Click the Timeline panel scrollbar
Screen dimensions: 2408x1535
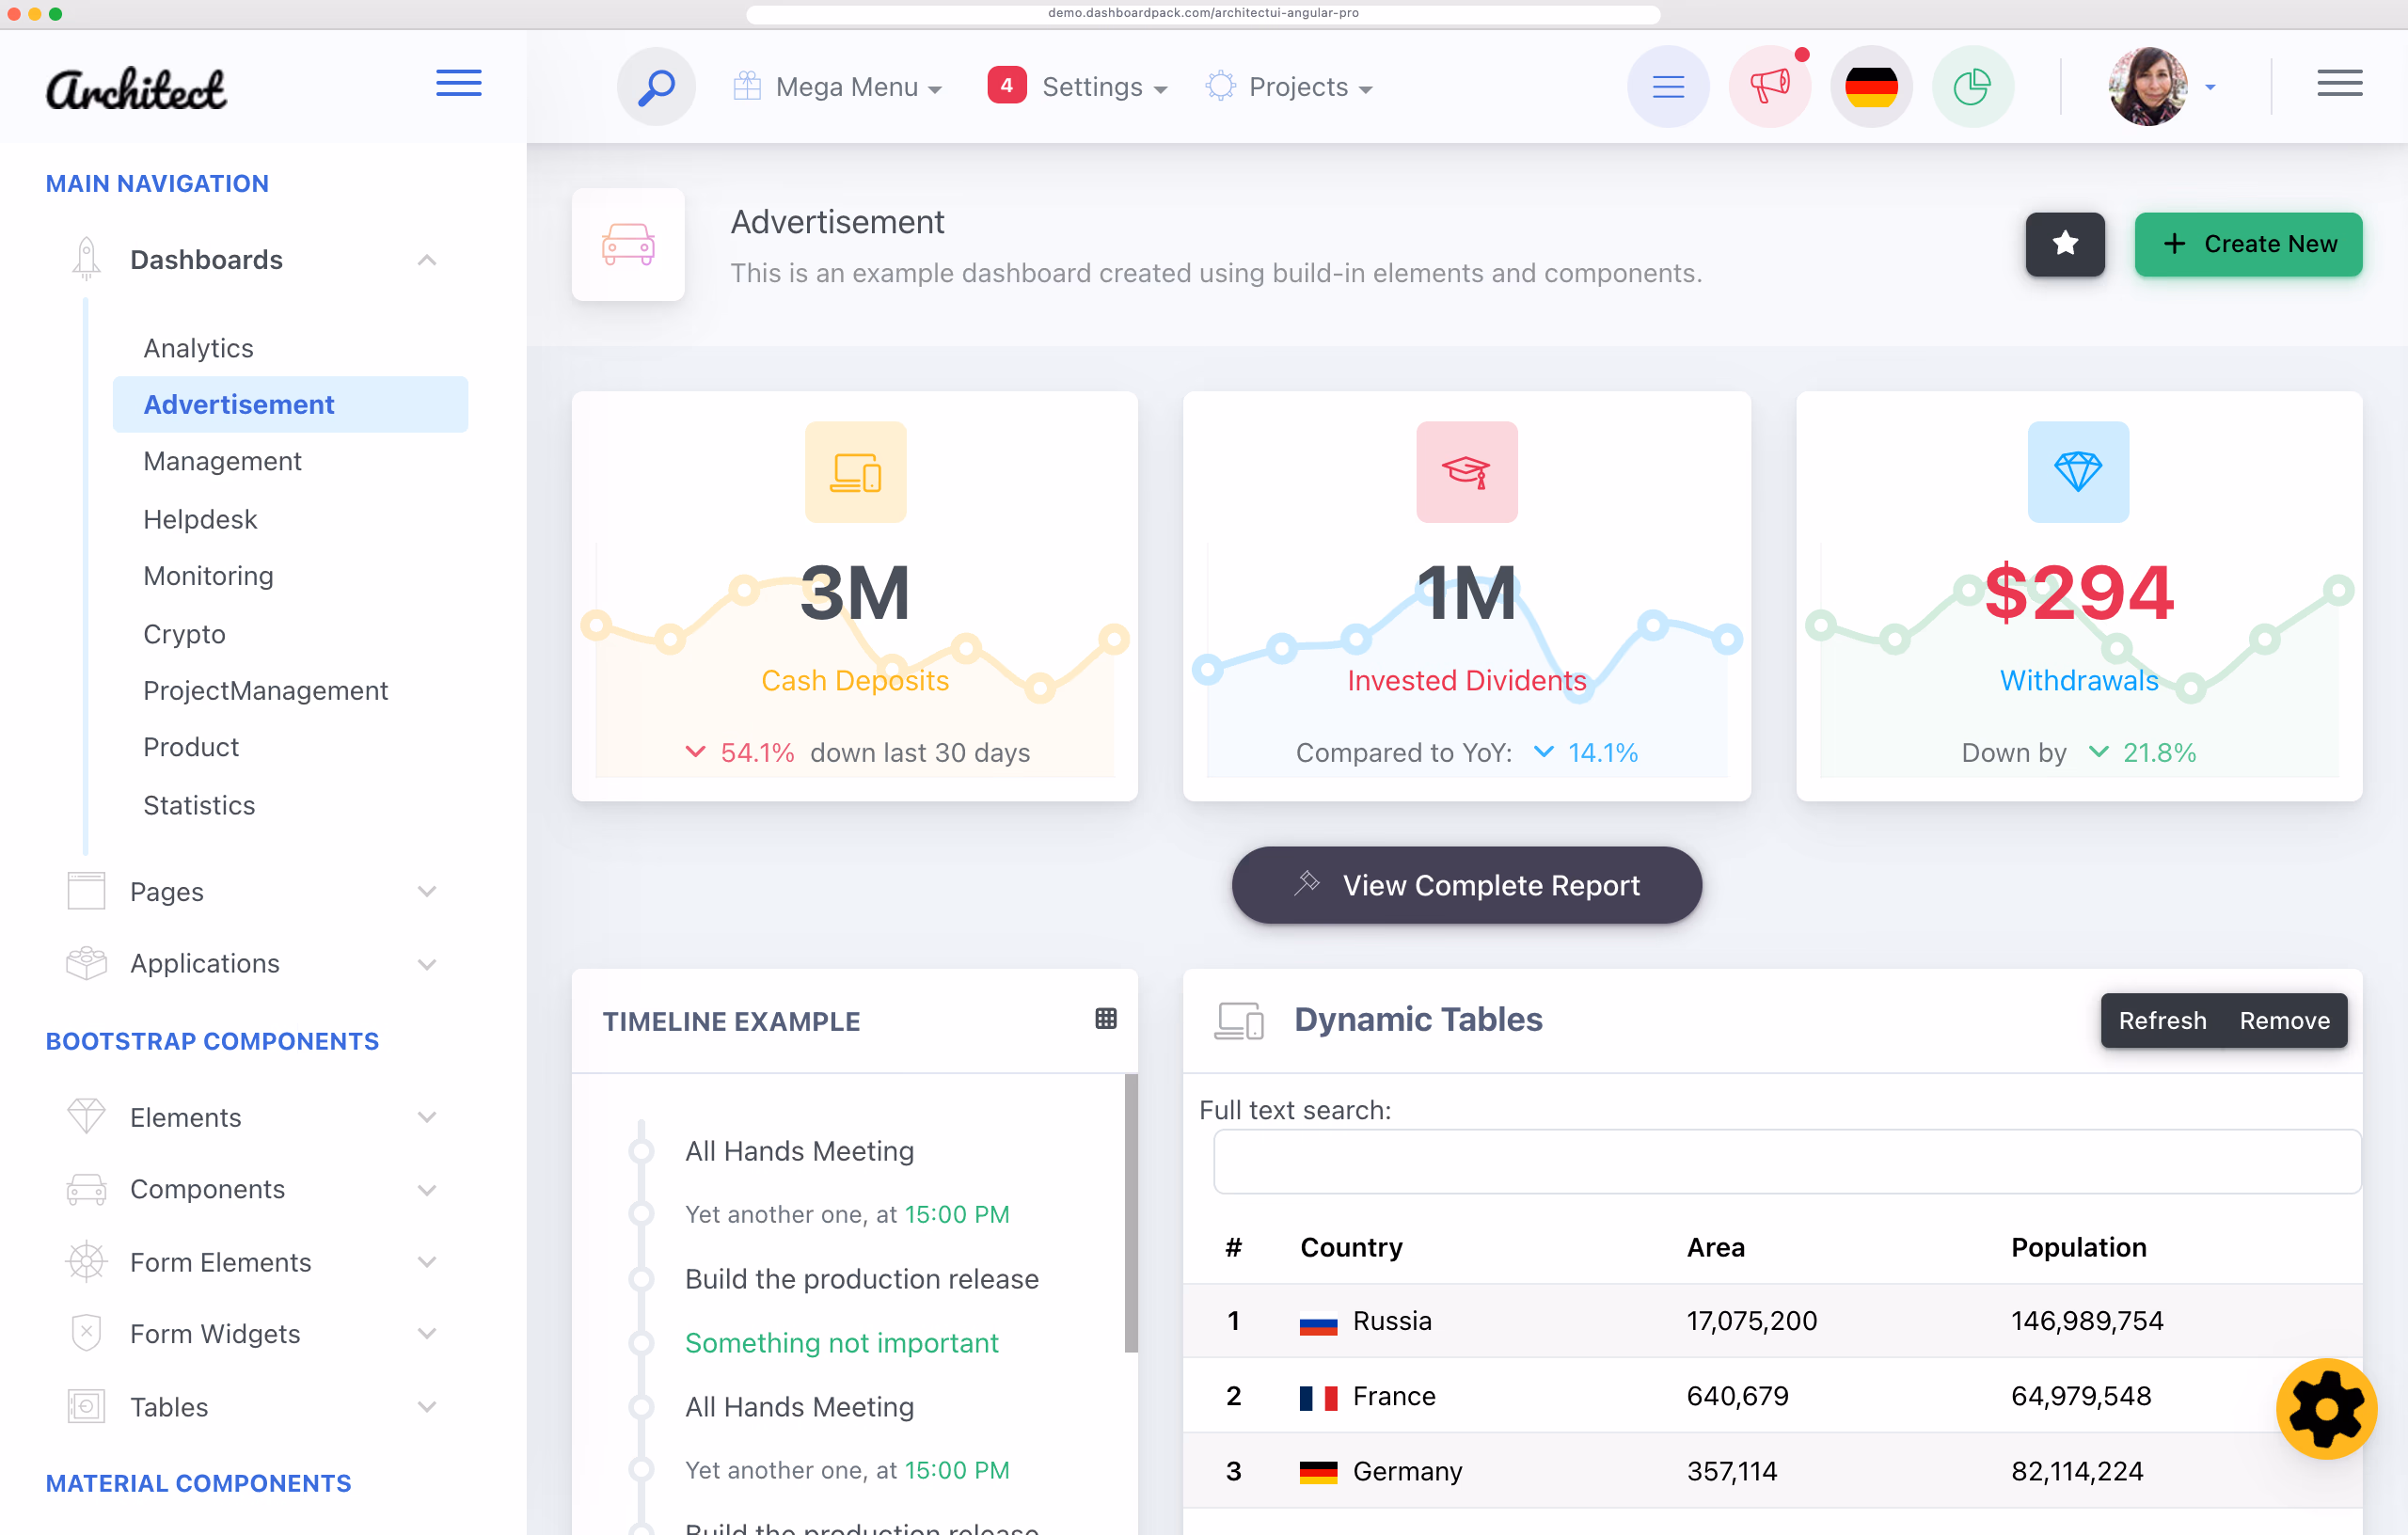1131,1213
